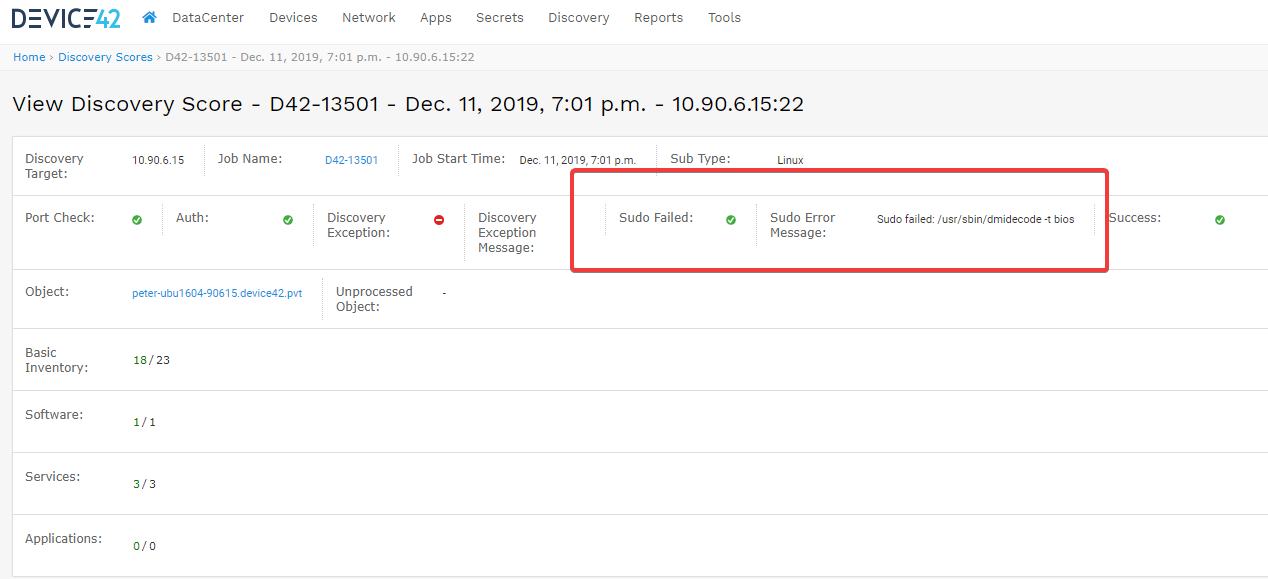Viewport: 1268px width, 579px height.
Task: Click the Success green check icon
Action: tap(1220, 220)
